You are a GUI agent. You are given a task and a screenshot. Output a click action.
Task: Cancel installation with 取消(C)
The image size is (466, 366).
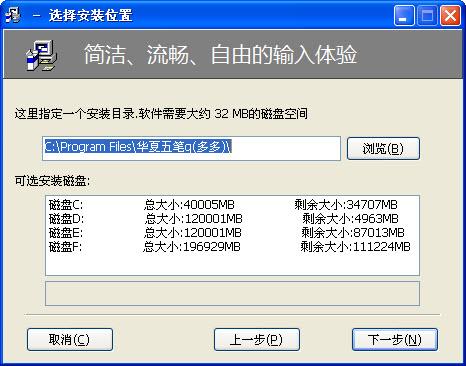(70, 340)
